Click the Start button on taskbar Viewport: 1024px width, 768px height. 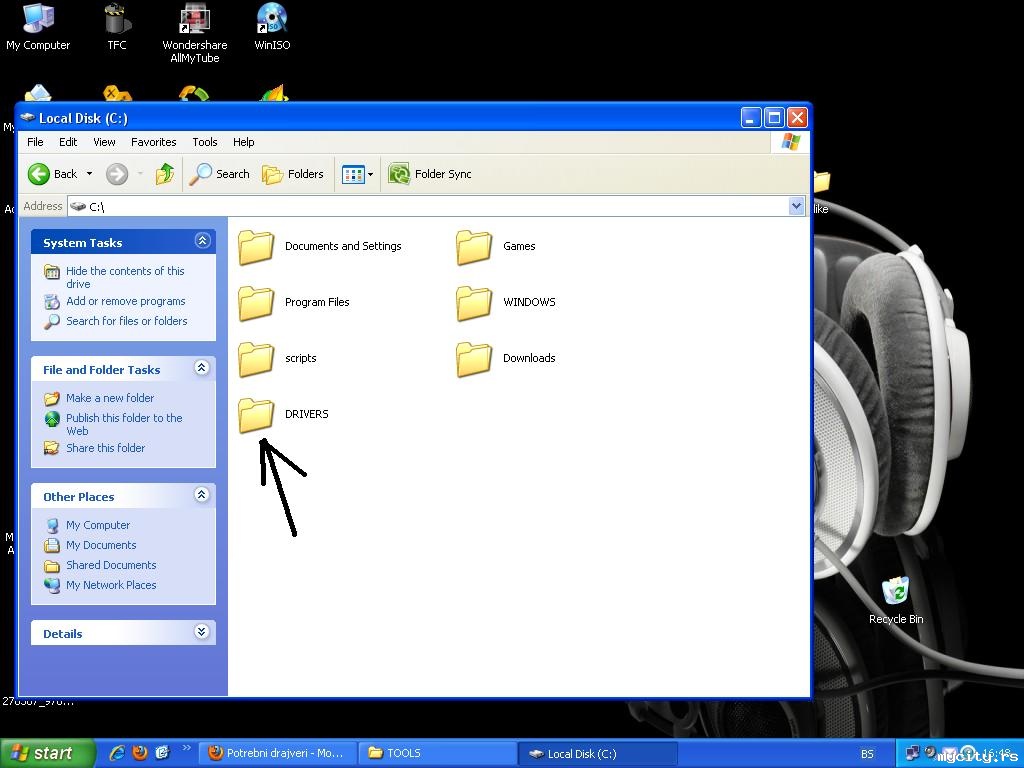tap(47, 753)
